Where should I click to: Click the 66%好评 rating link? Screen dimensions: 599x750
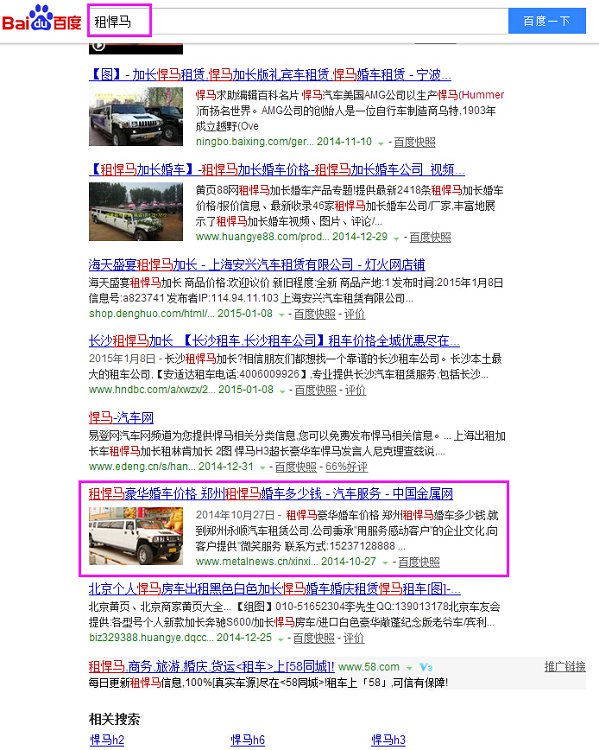tap(346, 467)
